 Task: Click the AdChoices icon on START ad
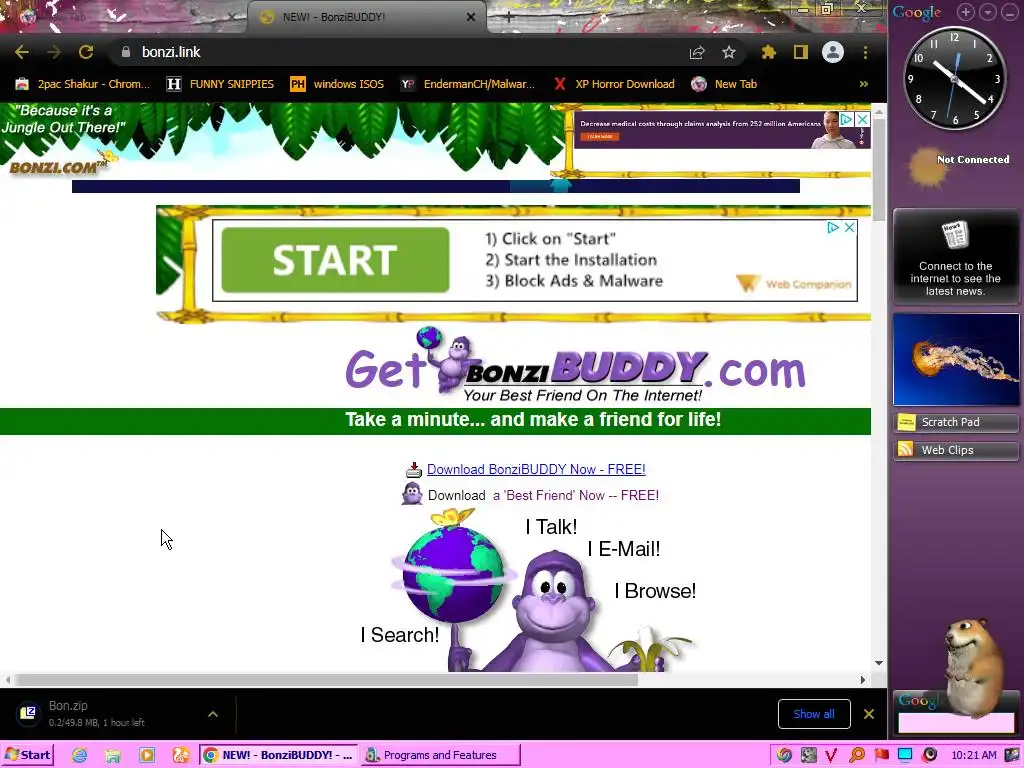pos(833,227)
